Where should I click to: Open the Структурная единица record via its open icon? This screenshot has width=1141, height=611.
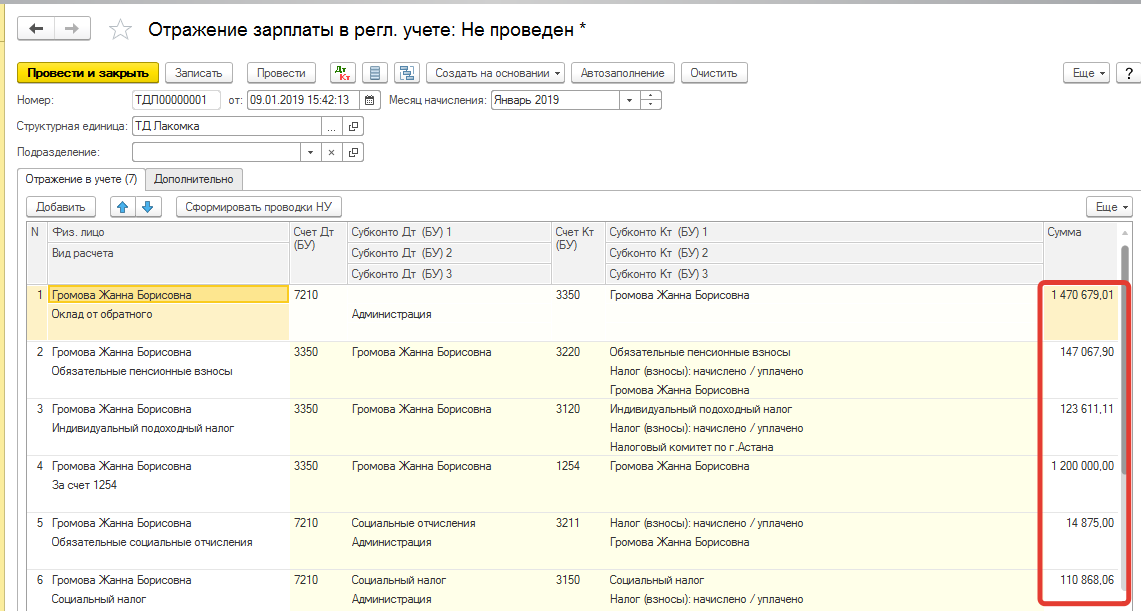pos(354,127)
